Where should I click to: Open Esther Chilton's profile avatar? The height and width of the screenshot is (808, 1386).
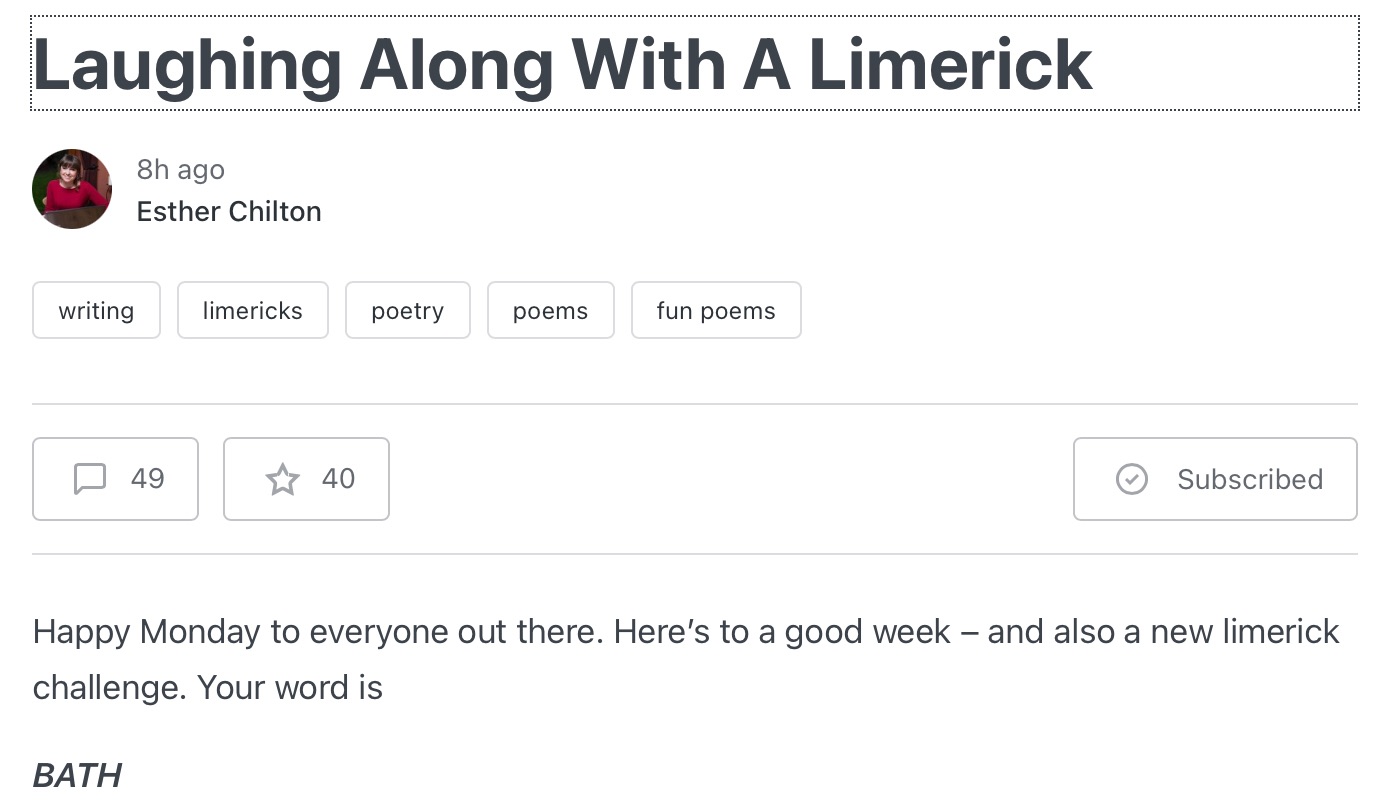(72, 189)
